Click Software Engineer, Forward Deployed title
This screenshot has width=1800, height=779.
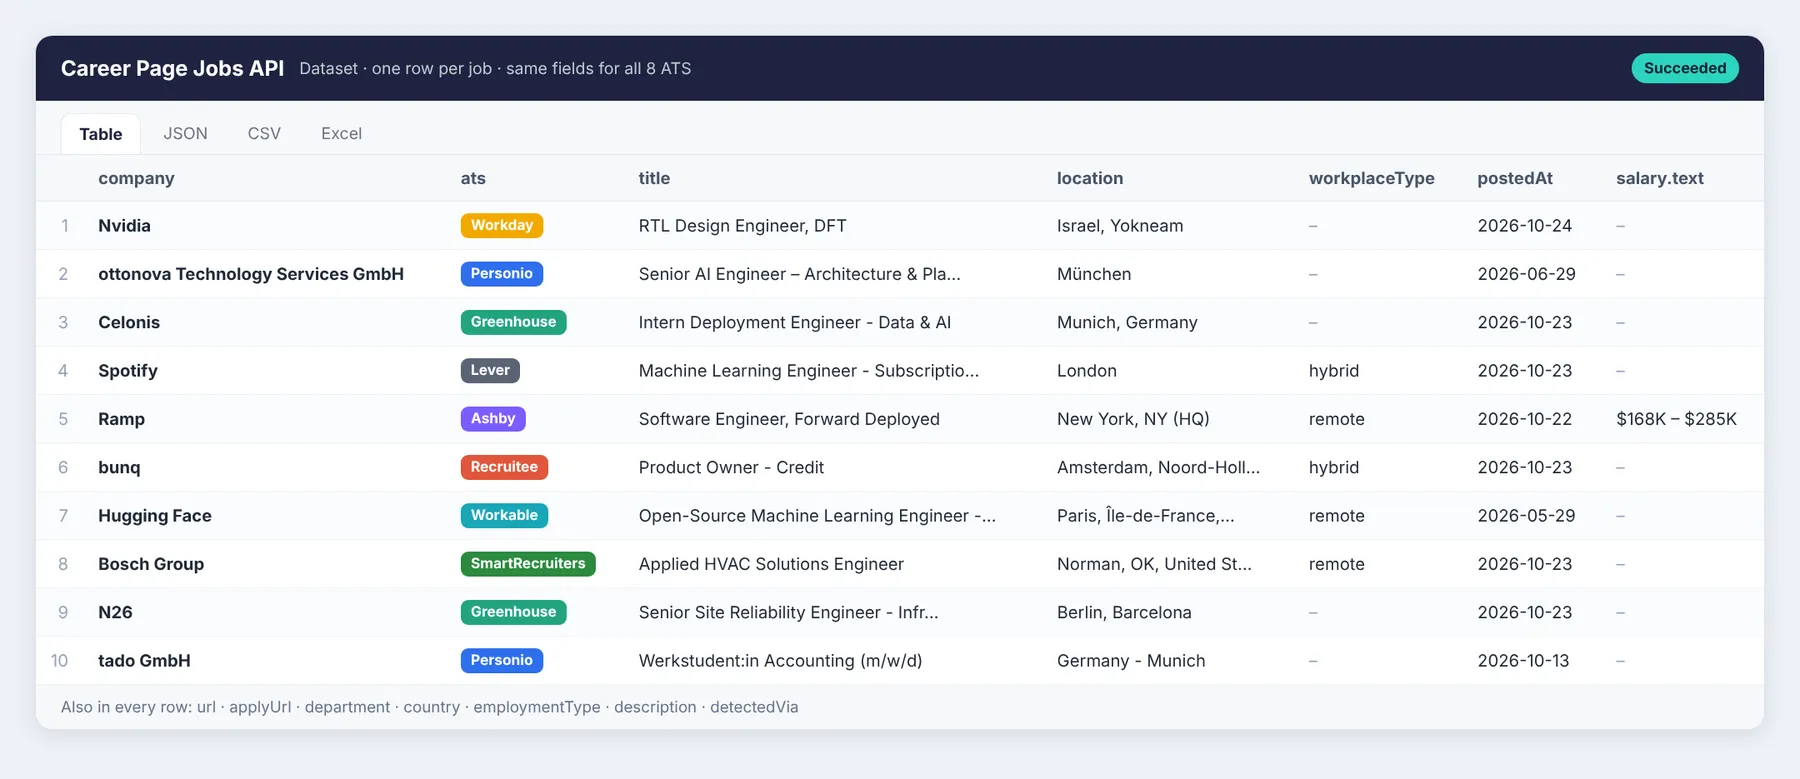pos(789,419)
